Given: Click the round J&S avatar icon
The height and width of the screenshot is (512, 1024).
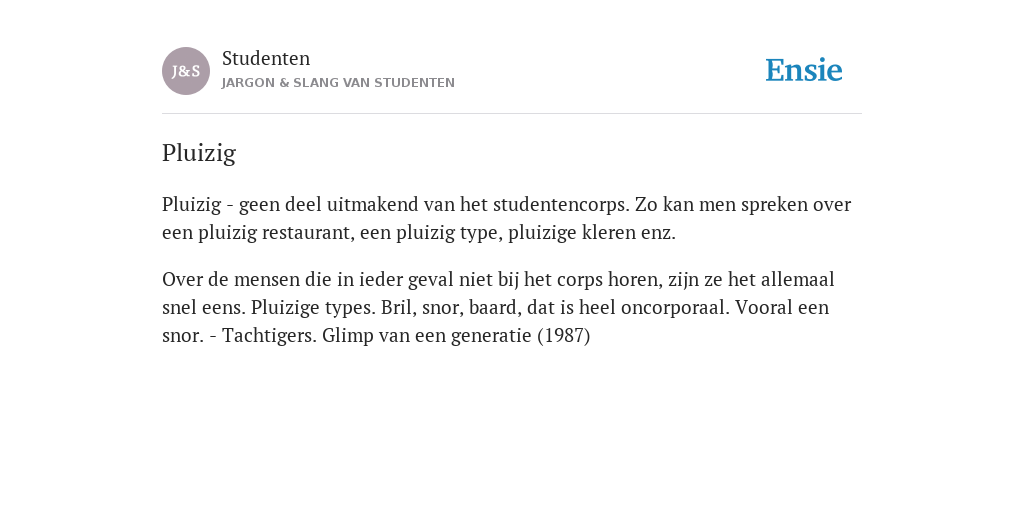Looking at the screenshot, I should click(186, 71).
